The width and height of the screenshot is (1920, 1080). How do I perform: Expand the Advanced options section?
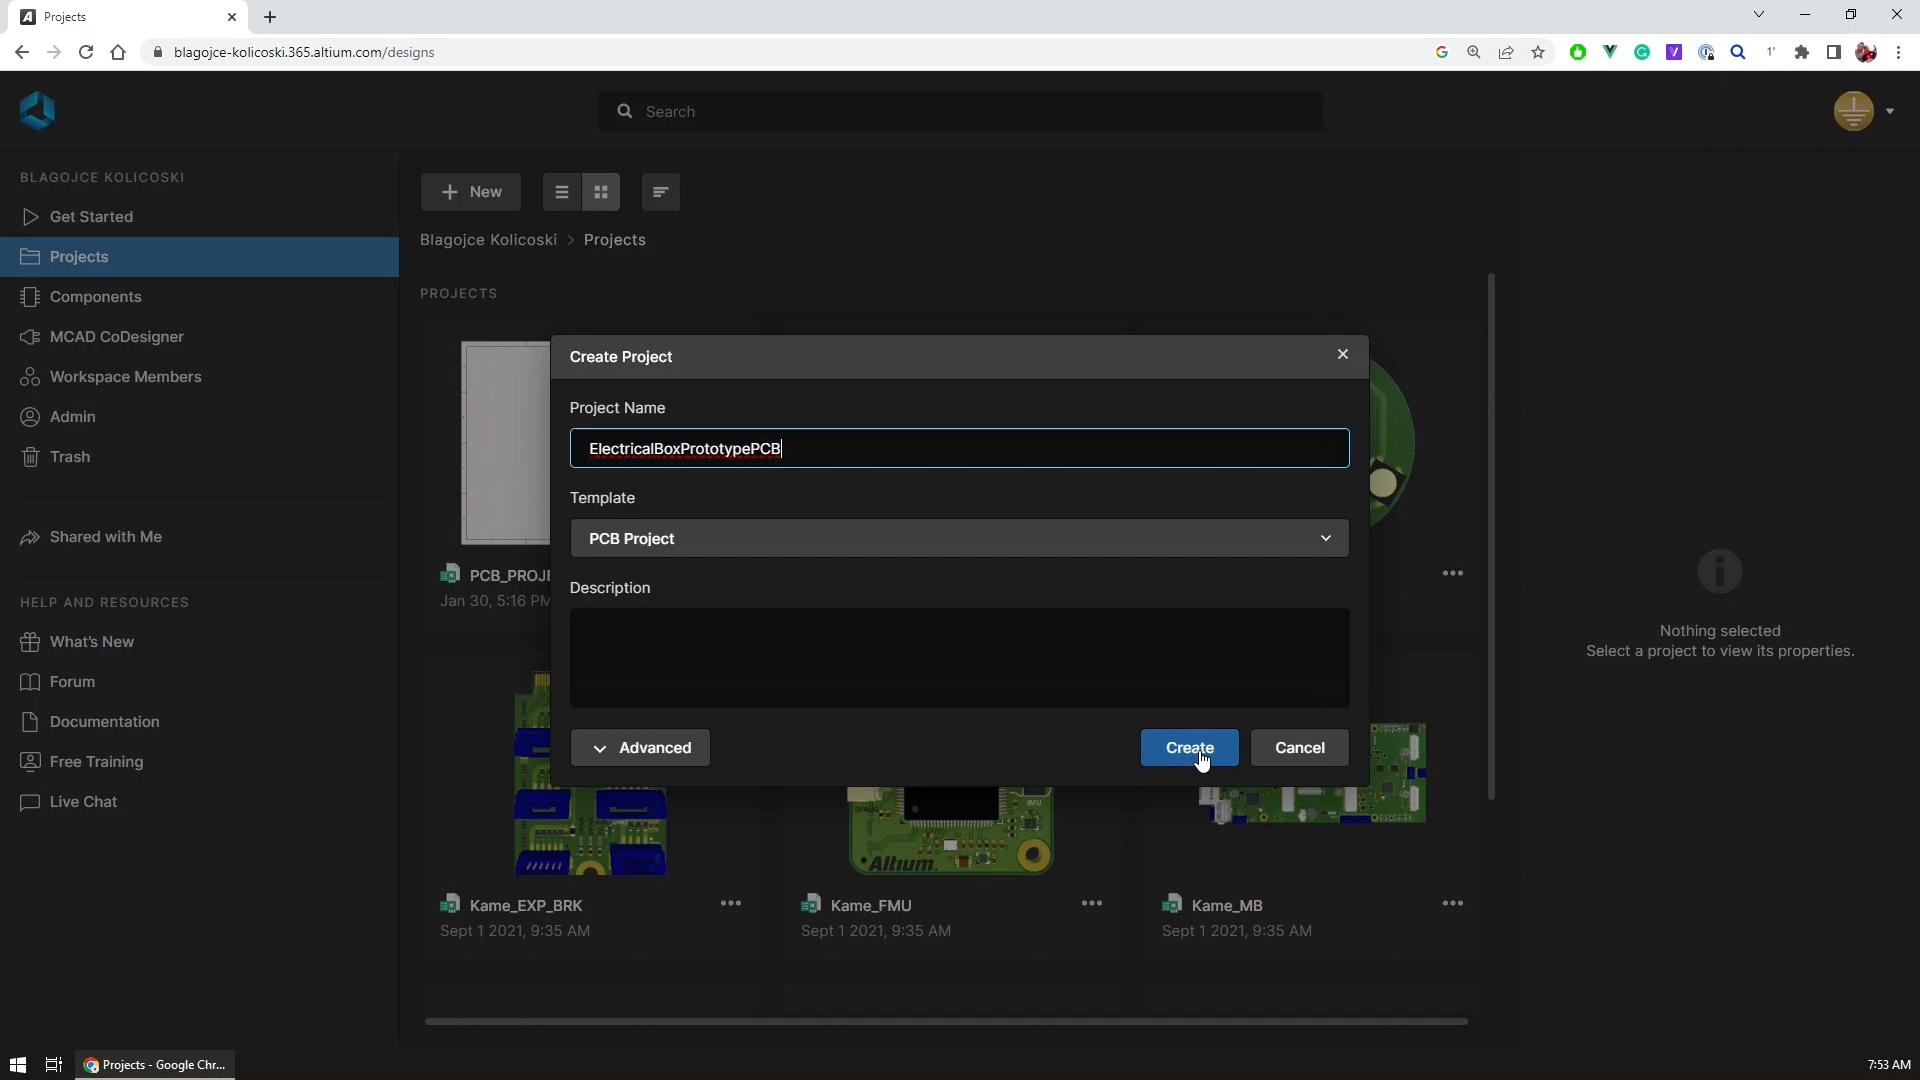[640, 748]
